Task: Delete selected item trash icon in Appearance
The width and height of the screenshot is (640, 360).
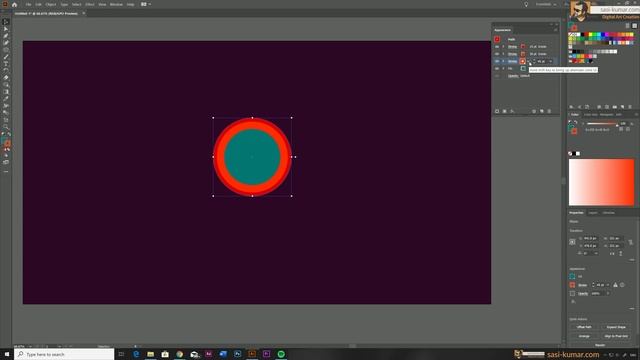Action: pyautogui.click(x=549, y=111)
